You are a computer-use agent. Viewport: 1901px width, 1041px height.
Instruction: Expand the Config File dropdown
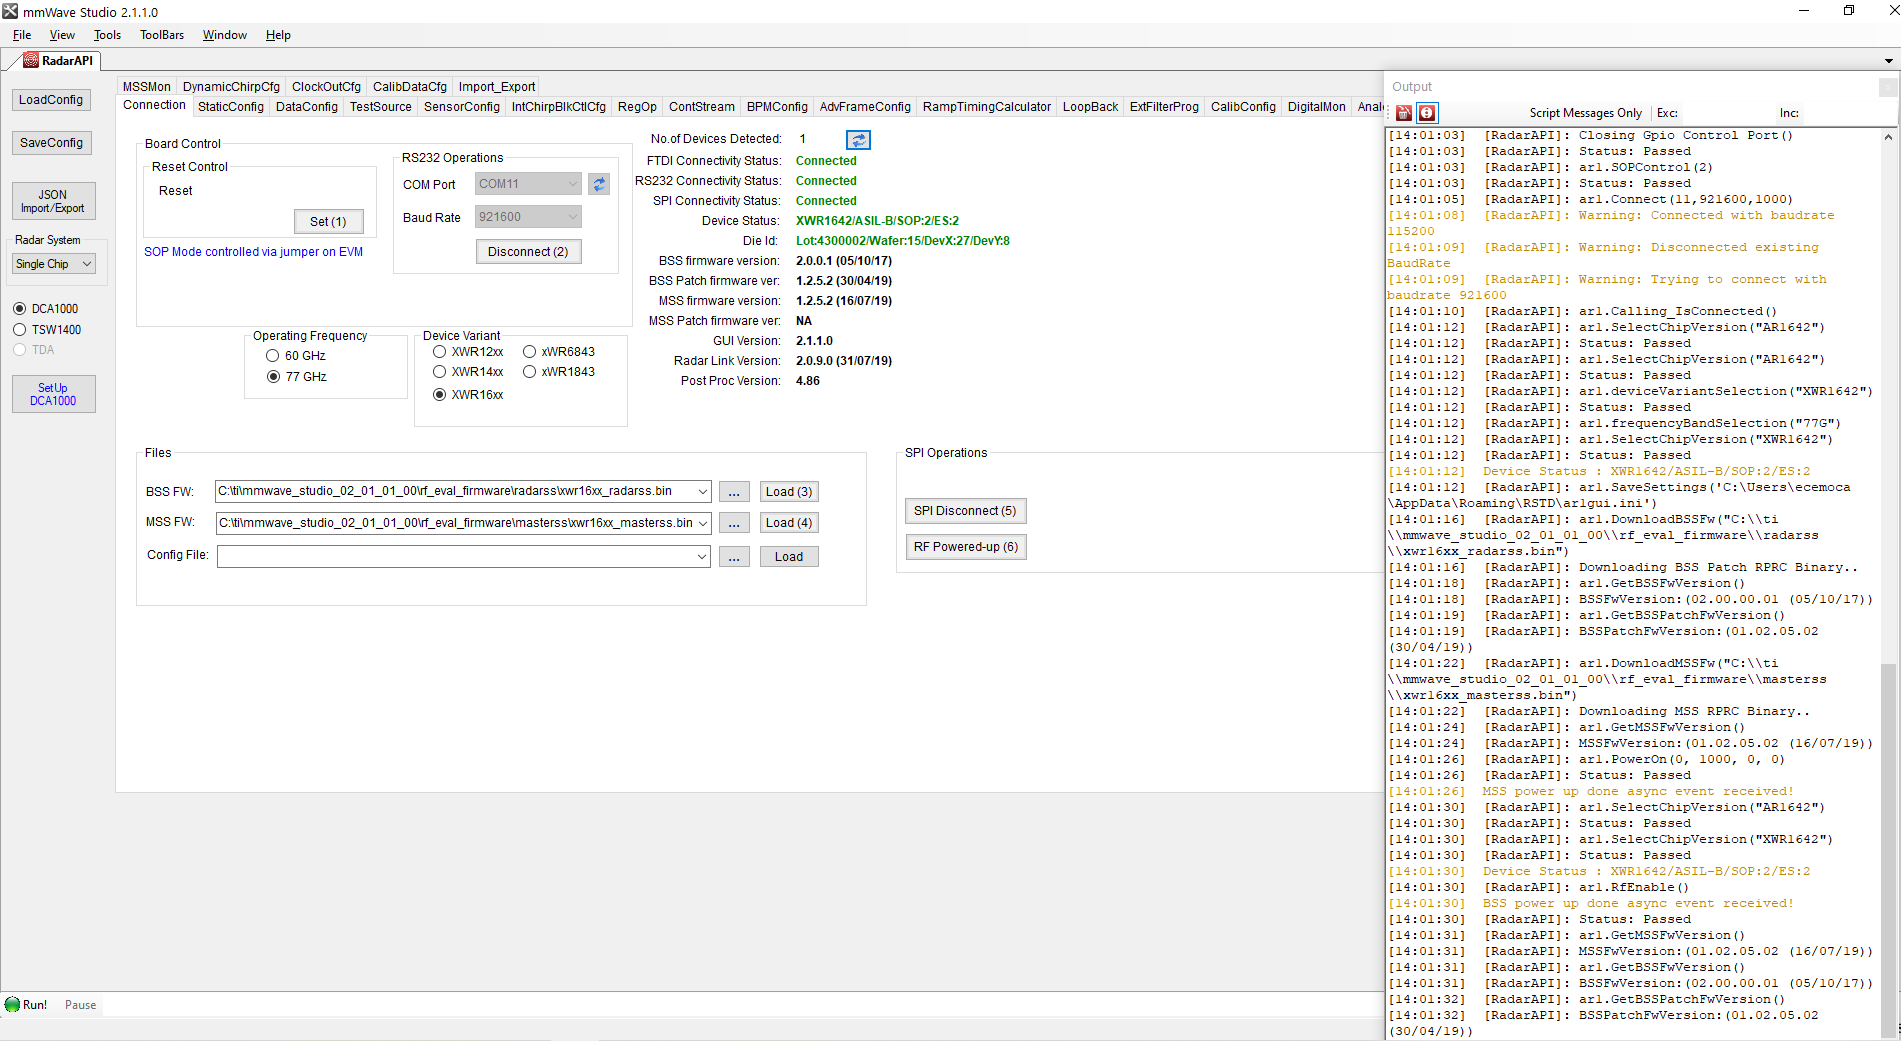pos(703,557)
